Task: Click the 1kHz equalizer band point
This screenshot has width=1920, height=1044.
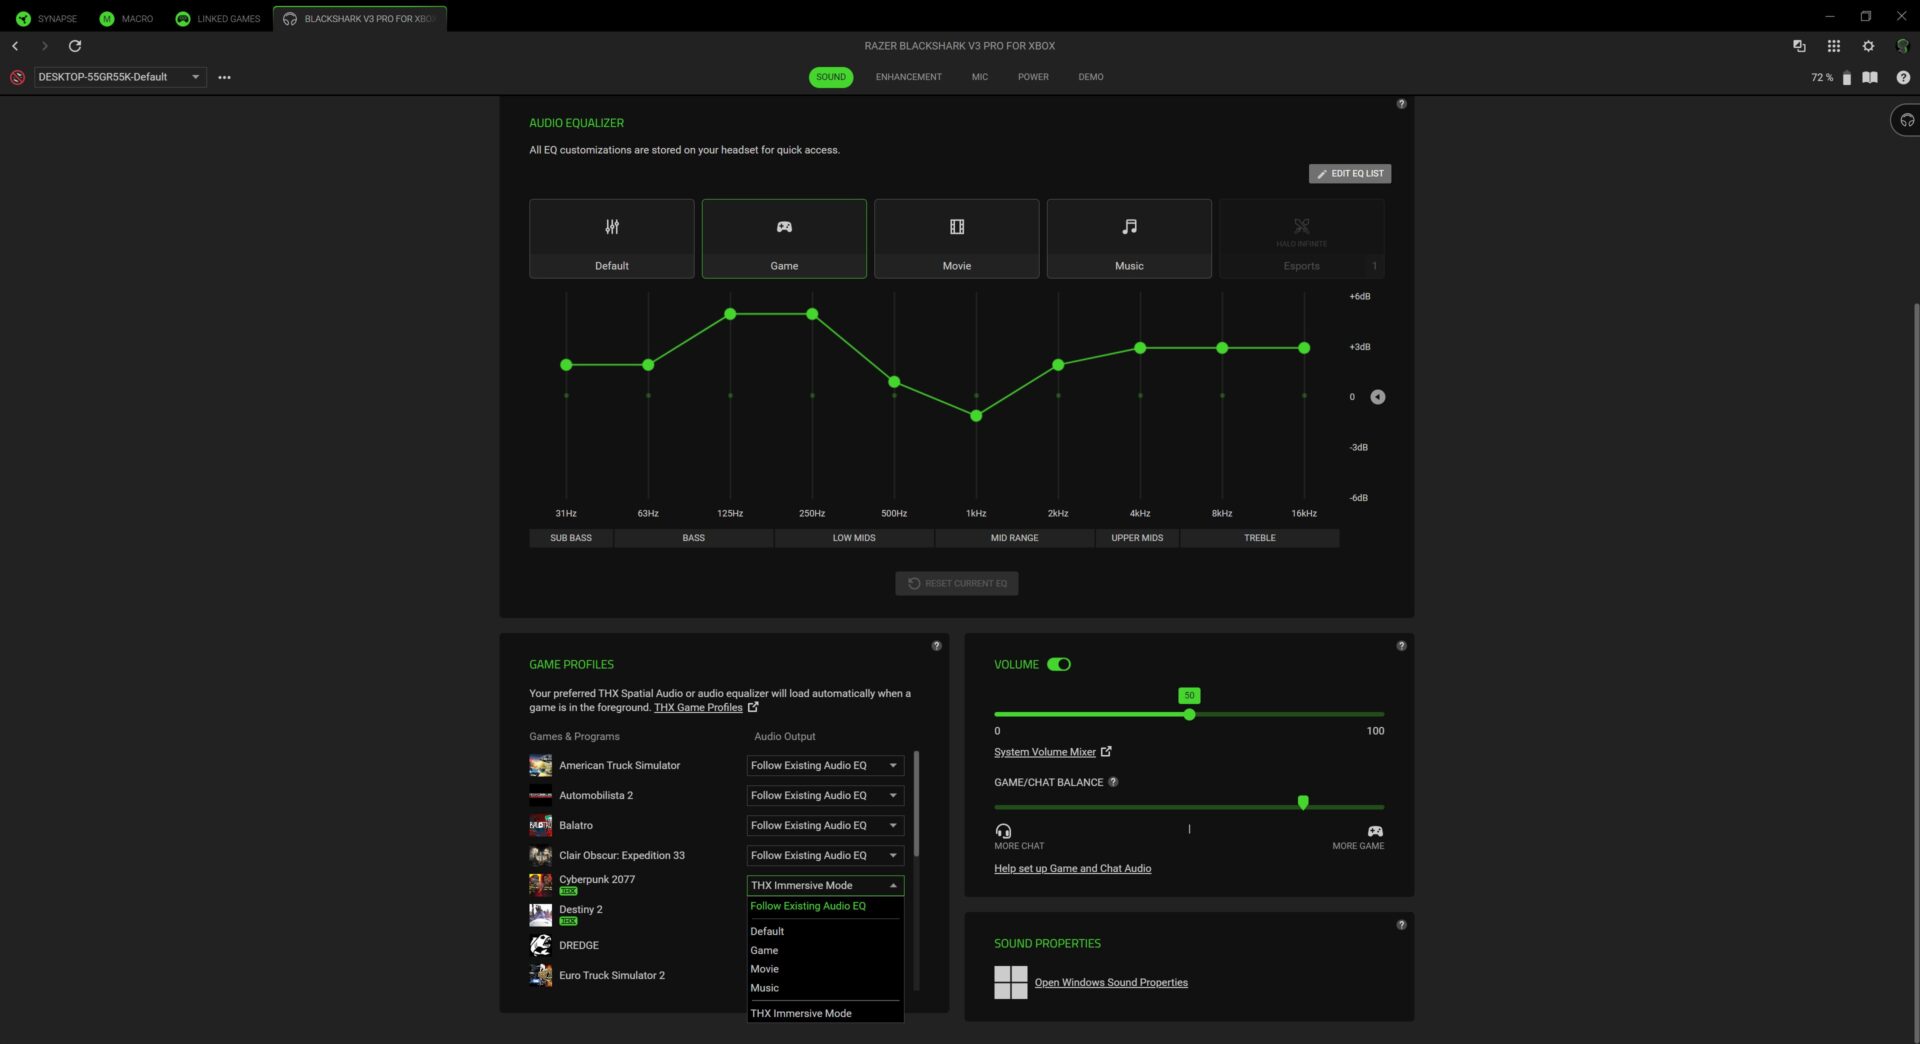Action: point(976,416)
